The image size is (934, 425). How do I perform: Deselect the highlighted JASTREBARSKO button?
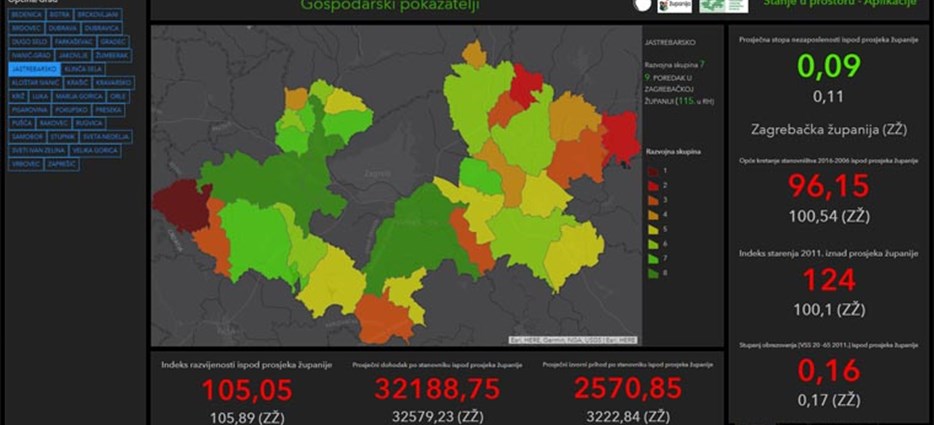(34, 69)
